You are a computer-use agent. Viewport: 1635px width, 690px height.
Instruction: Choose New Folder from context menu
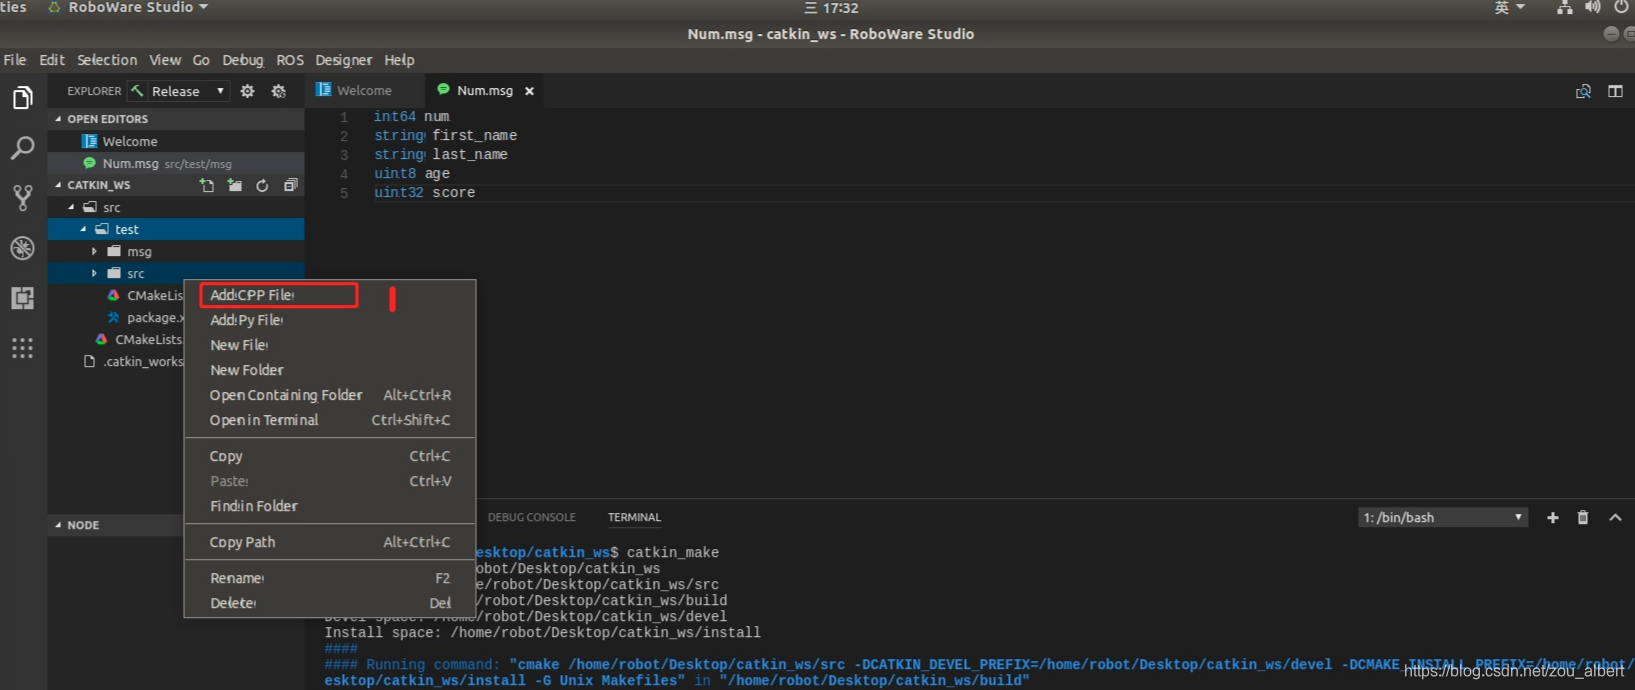tap(329, 370)
